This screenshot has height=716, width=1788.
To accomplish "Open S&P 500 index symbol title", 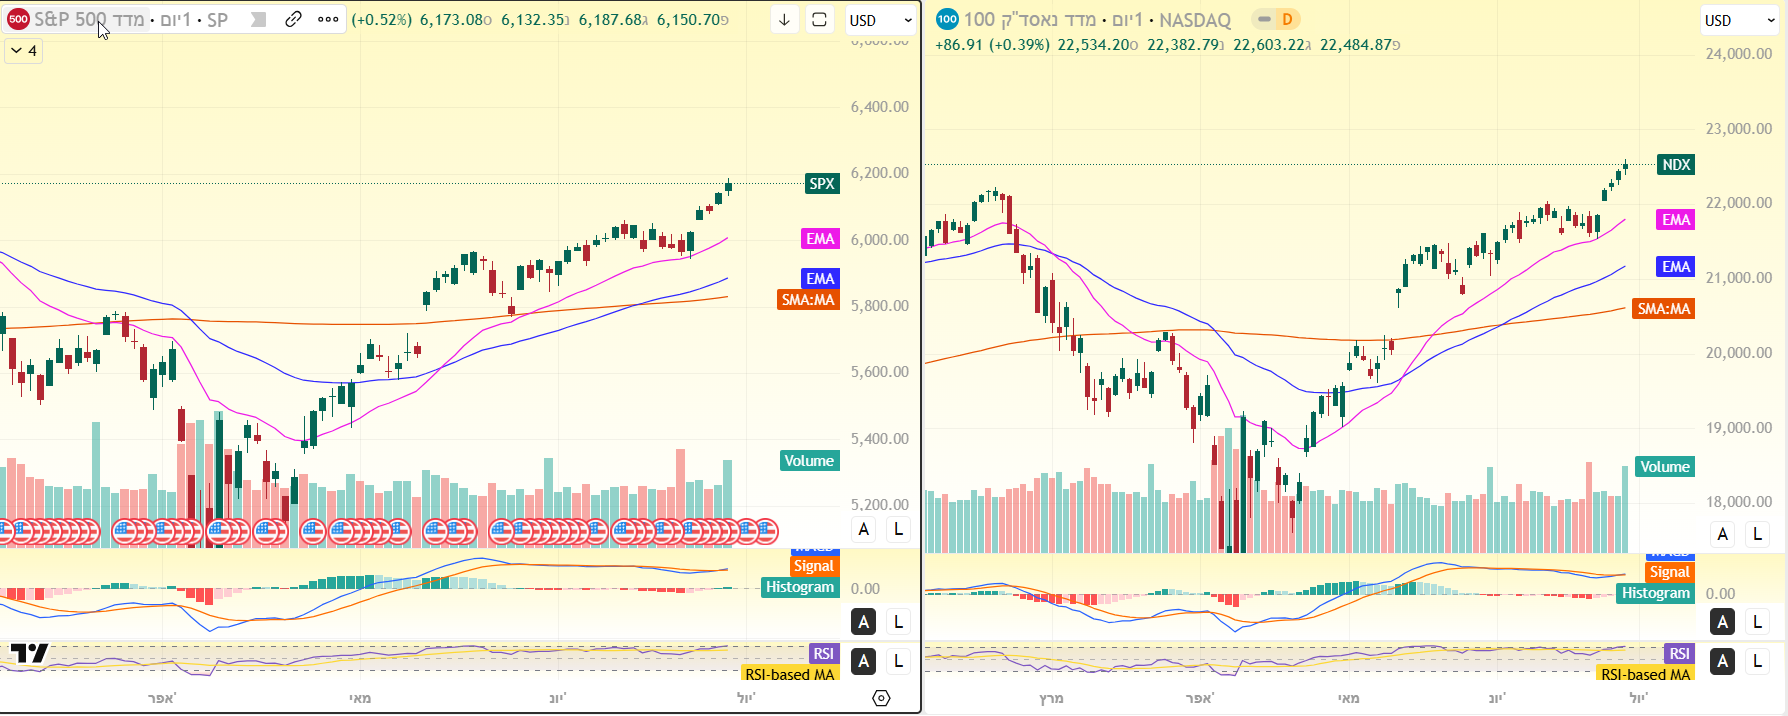I will point(89,19).
